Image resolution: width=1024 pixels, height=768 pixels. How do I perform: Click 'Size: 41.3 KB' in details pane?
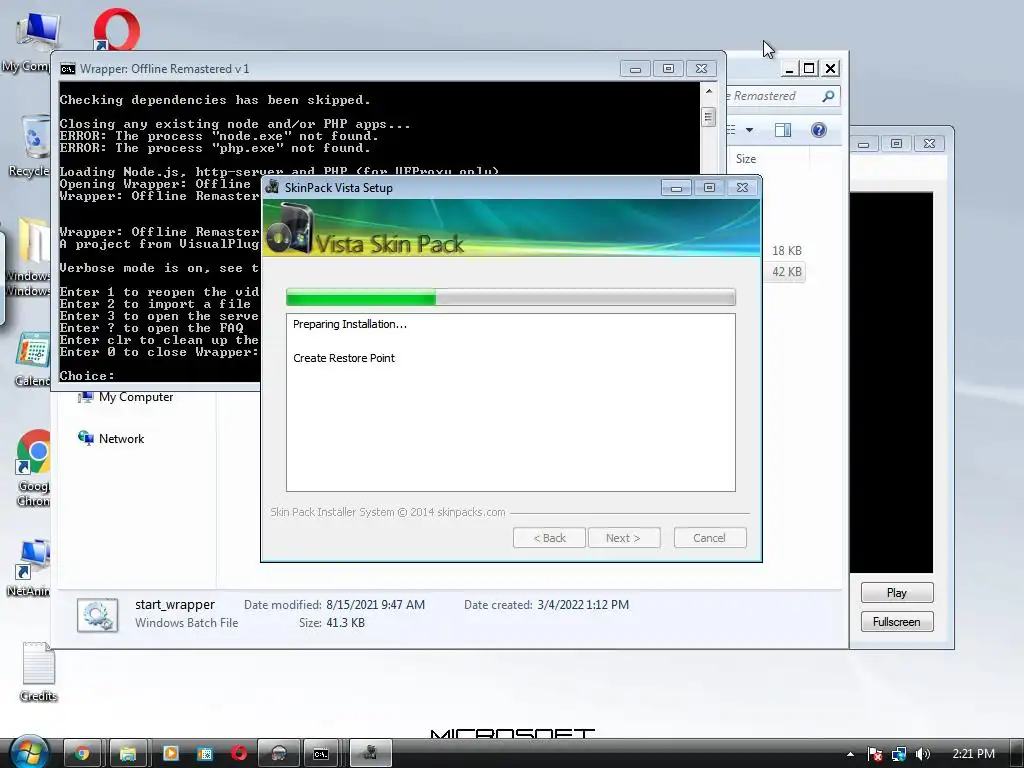332,623
